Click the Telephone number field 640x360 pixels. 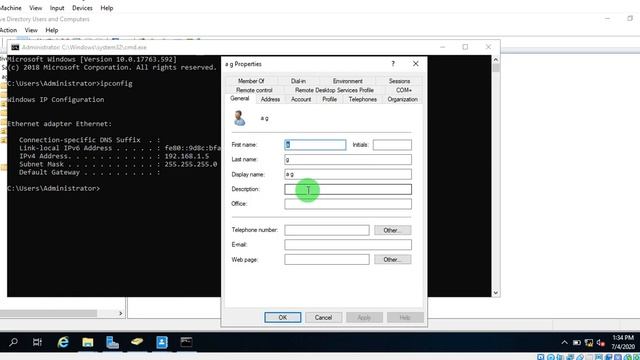click(x=327, y=230)
